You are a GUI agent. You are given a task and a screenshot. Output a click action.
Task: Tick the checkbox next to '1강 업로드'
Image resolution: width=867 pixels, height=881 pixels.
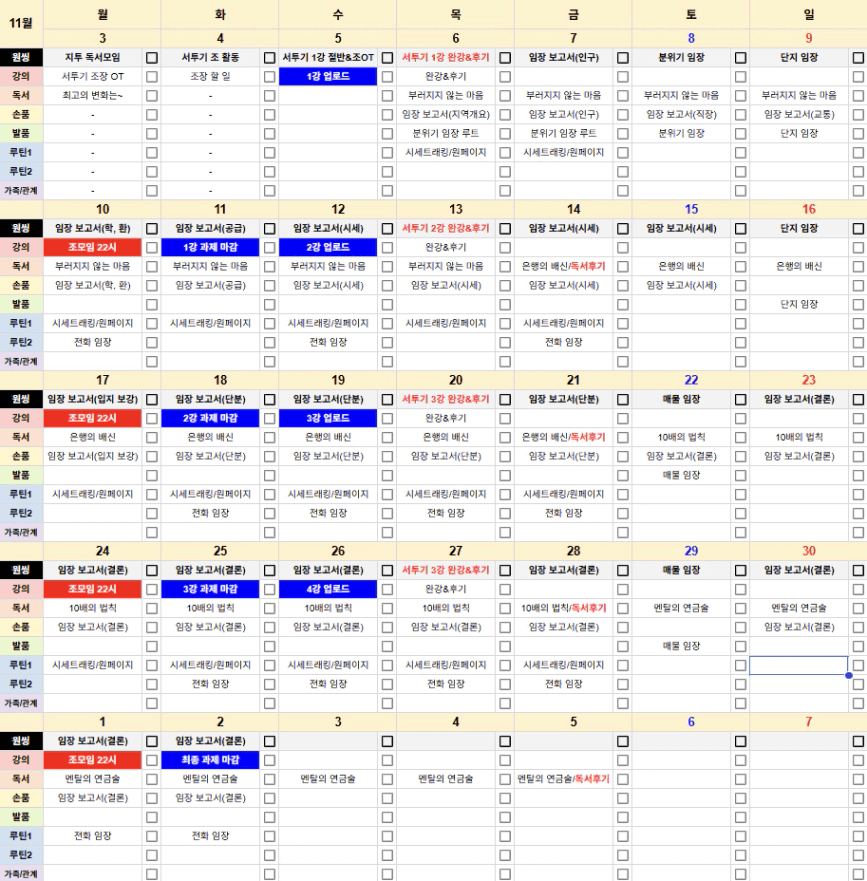387,77
